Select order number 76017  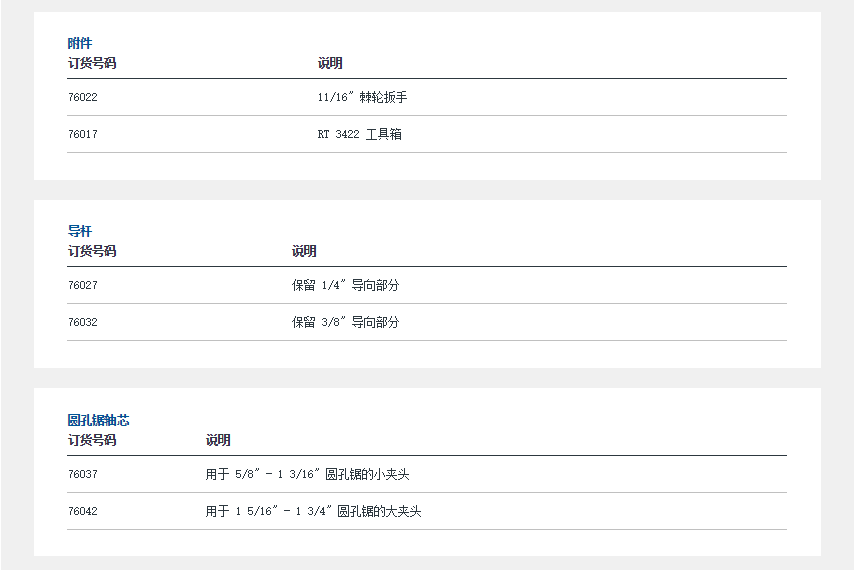click(x=83, y=134)
